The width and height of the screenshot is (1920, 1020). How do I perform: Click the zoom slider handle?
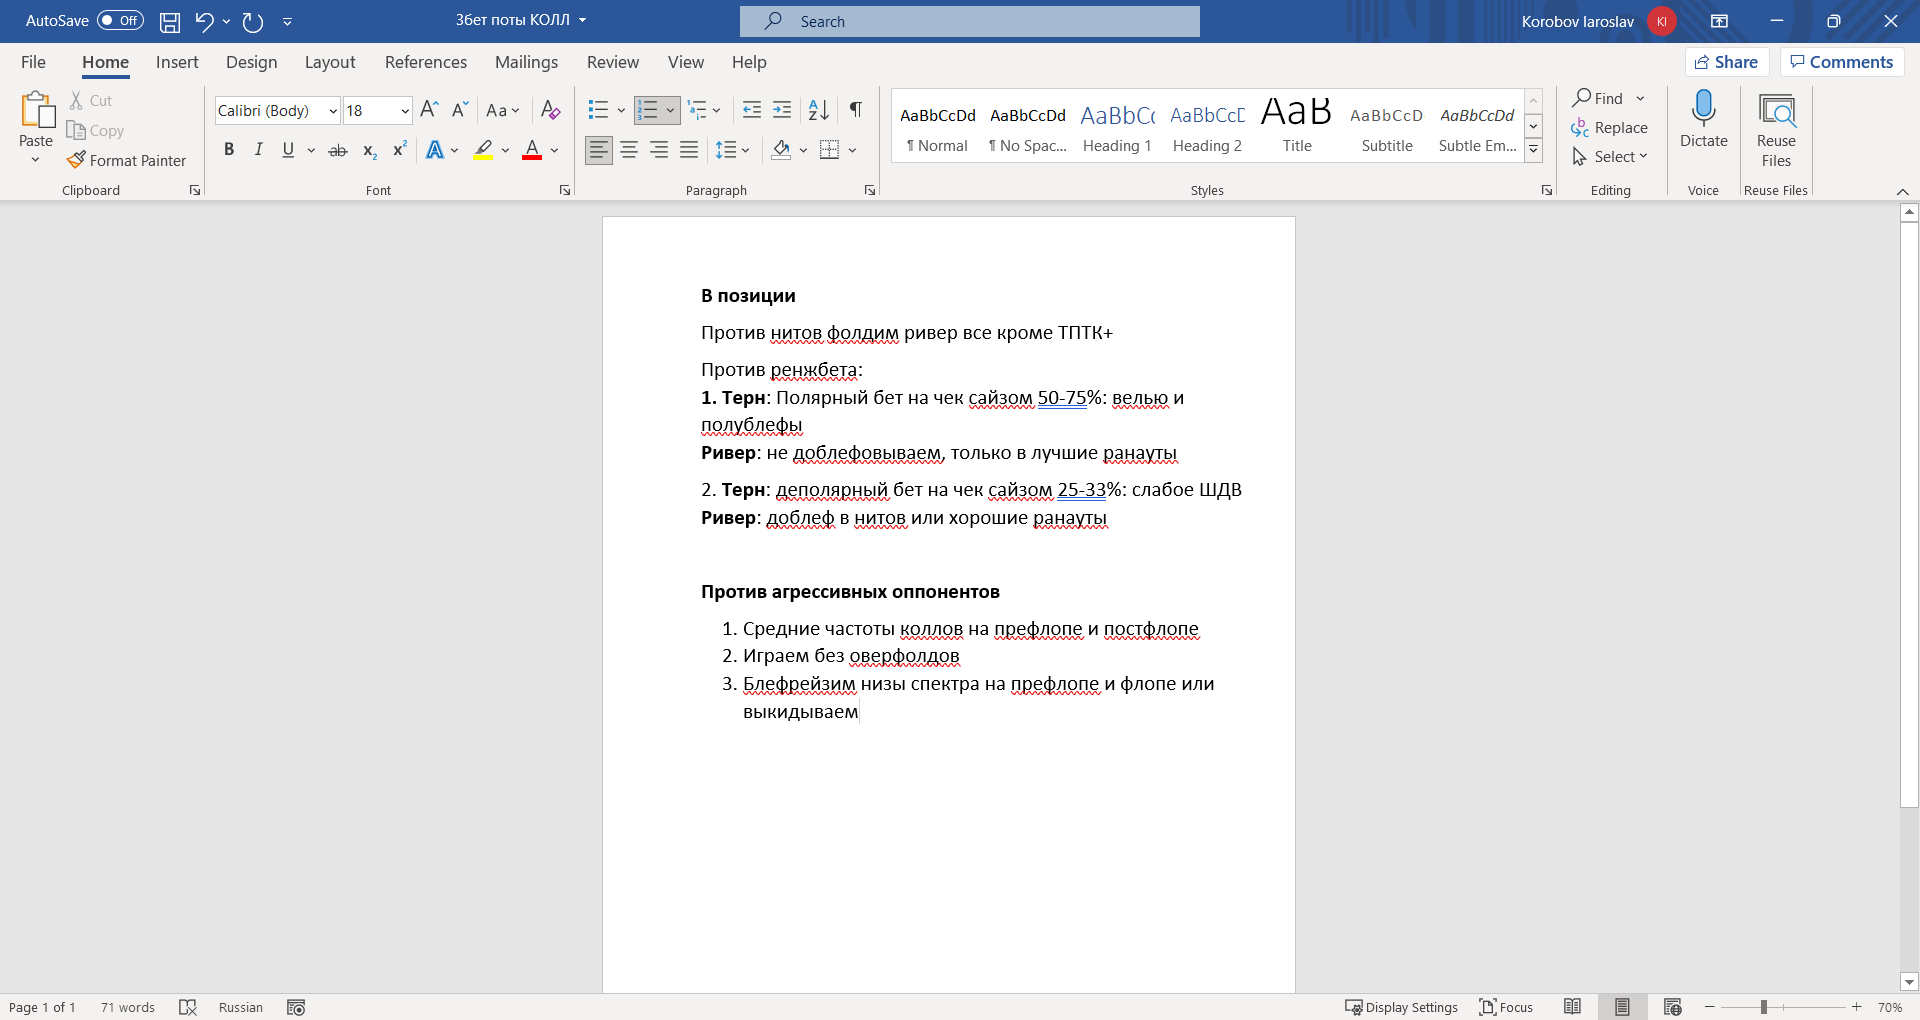[x=1764, y=1007]
